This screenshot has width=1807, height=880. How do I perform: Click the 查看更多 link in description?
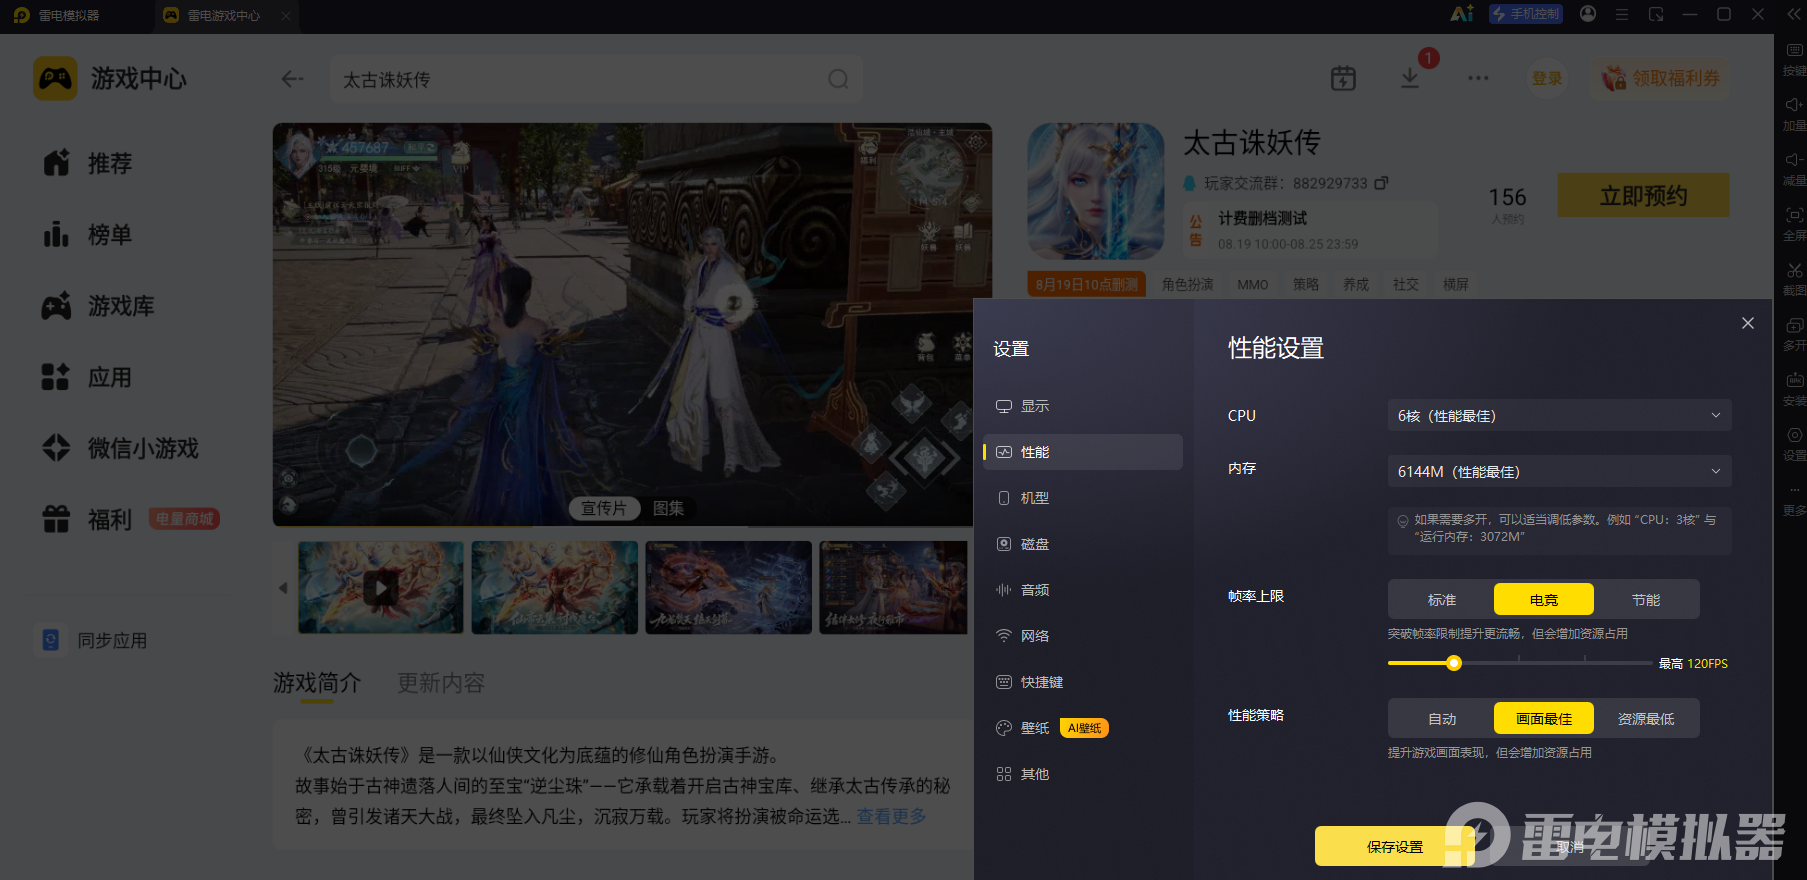click(x=891, y=817)
